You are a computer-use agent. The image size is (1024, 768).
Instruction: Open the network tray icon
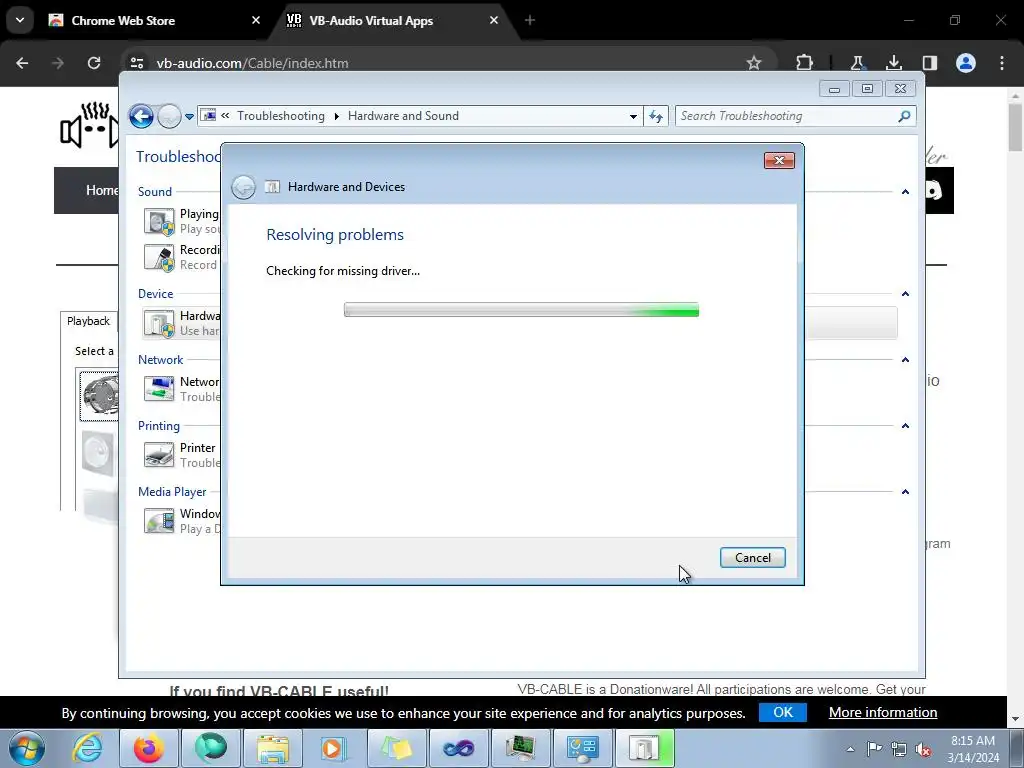pyautogui.click(x=899, y=749)
